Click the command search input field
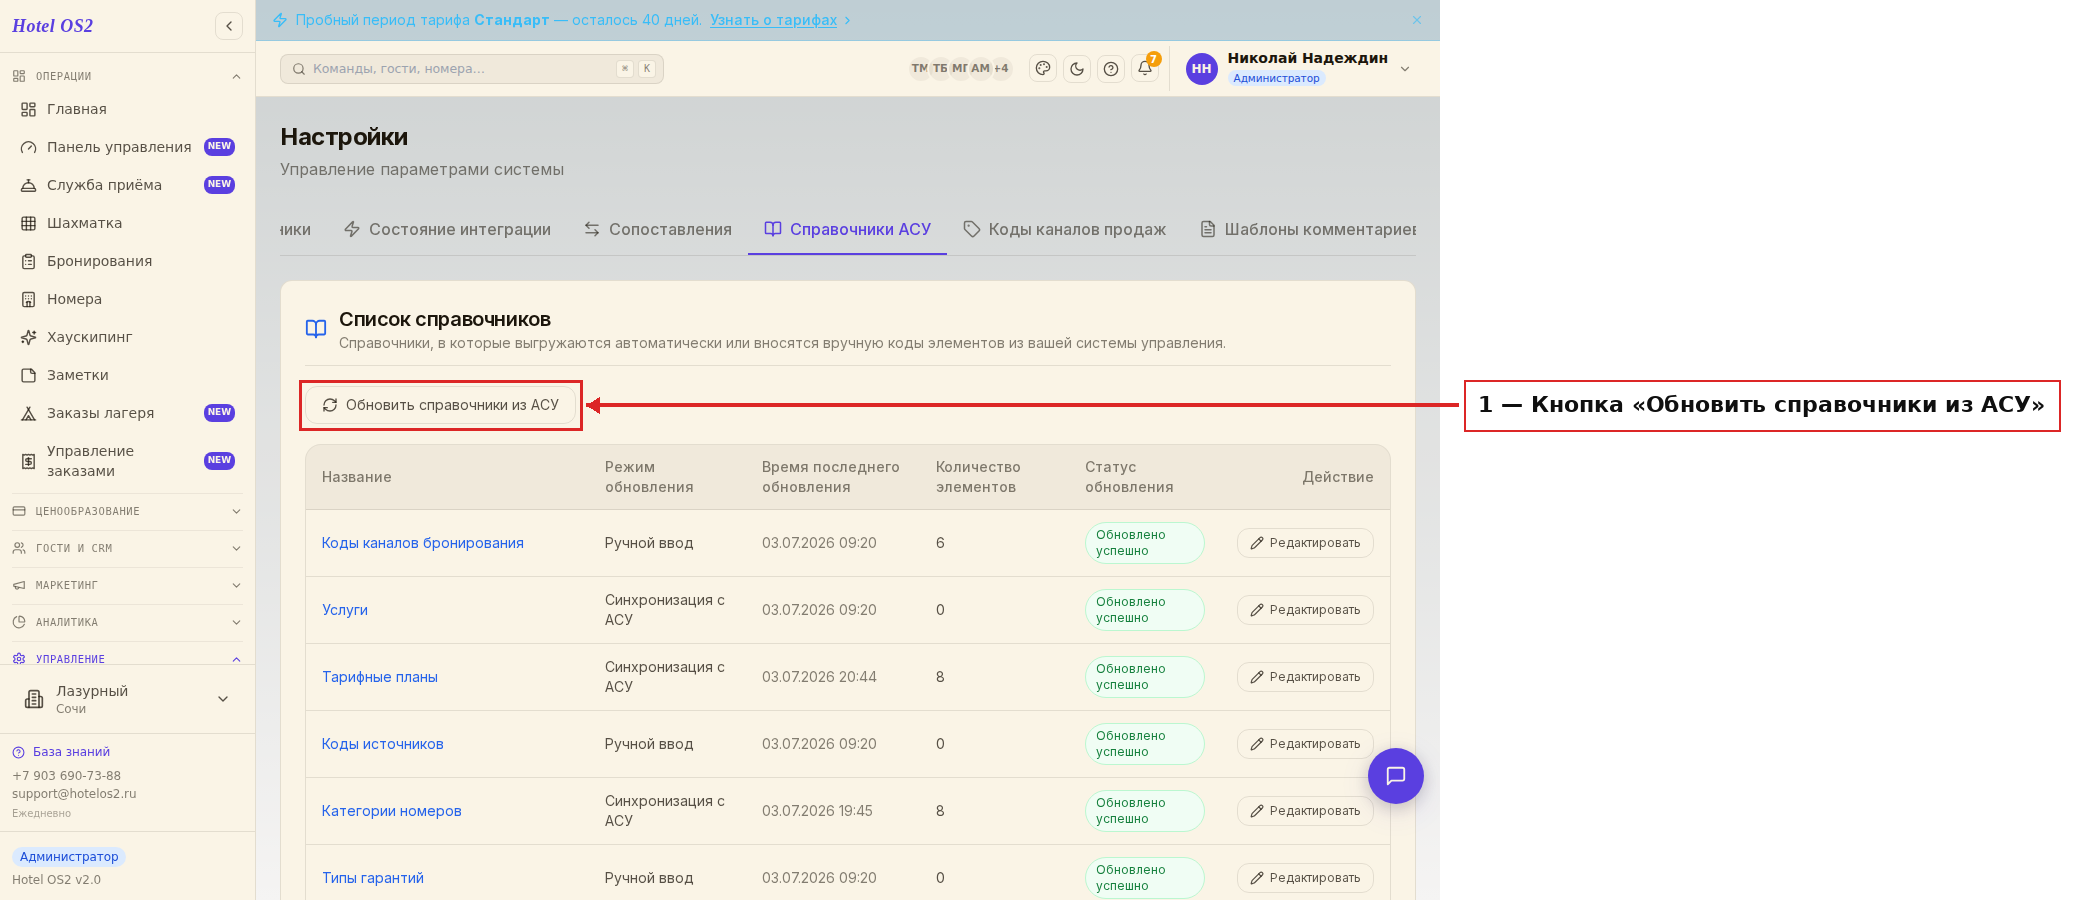This screenshot has width=2084, height=900. [472, 69]
